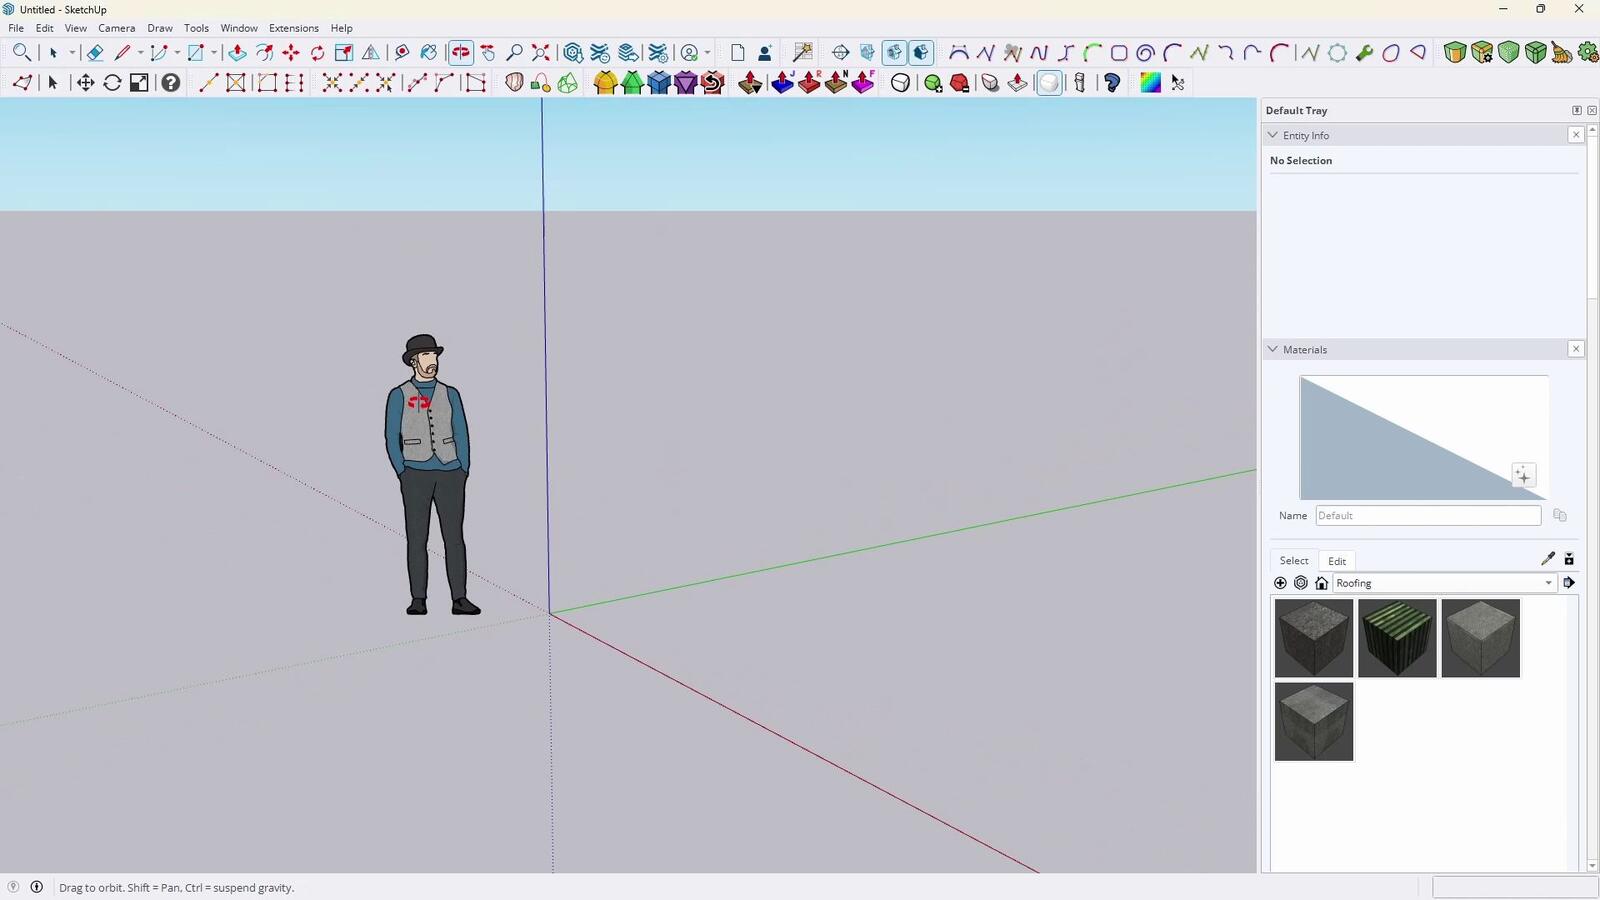Click the material Name input field
The image size is (1600, 900).
[1427, 516]
